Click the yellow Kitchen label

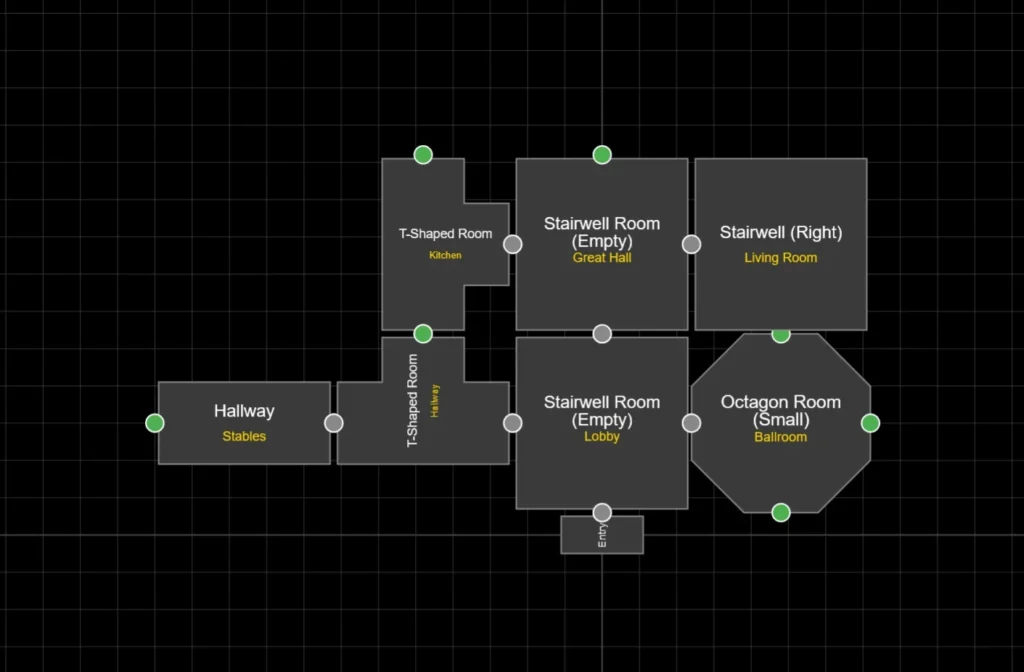(445, 256)
